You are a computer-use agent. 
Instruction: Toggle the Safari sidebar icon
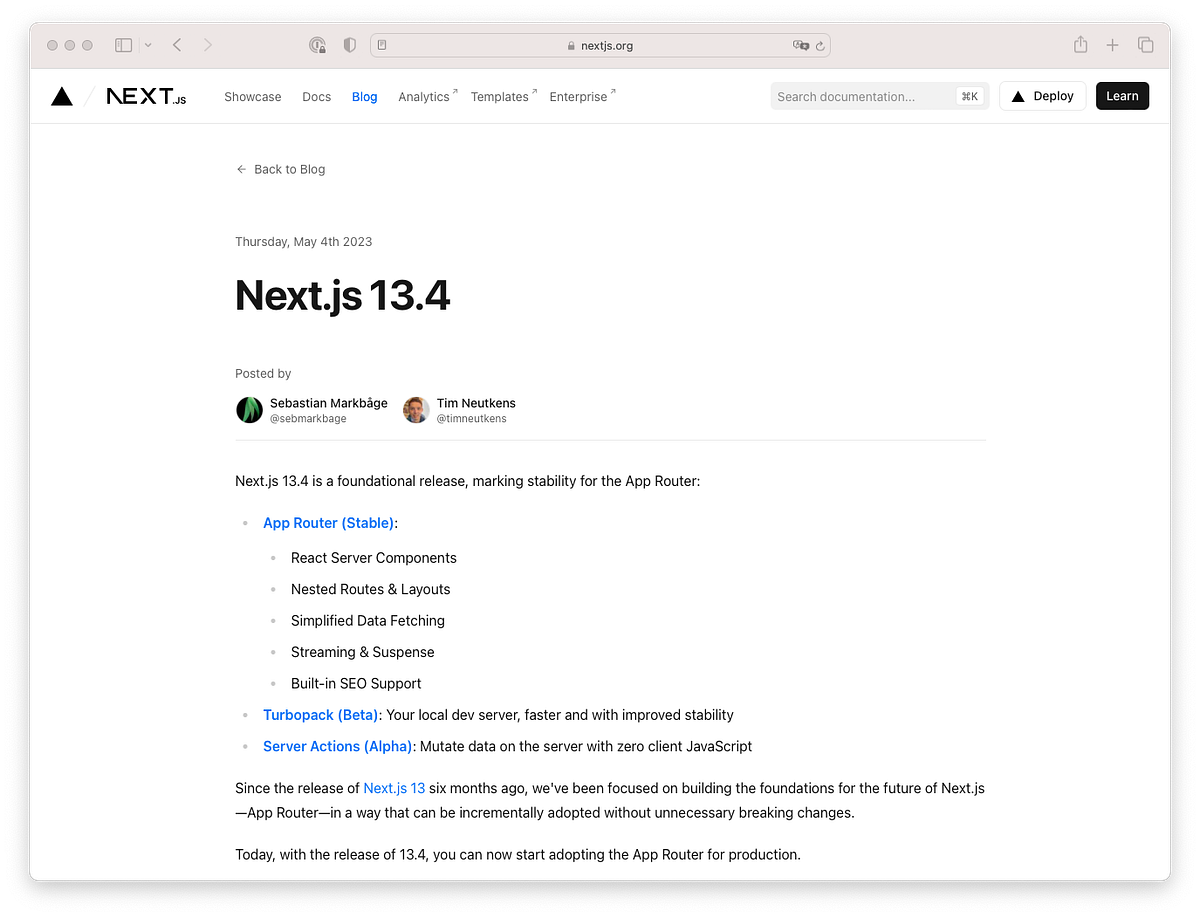tap(123, 45)
